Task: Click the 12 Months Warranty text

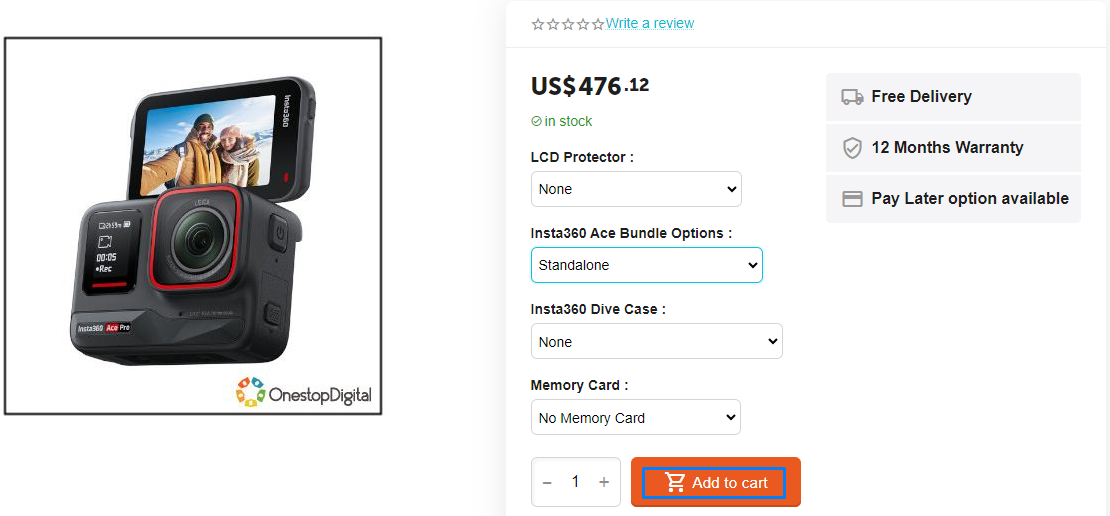Action: (x=947, y=148)
